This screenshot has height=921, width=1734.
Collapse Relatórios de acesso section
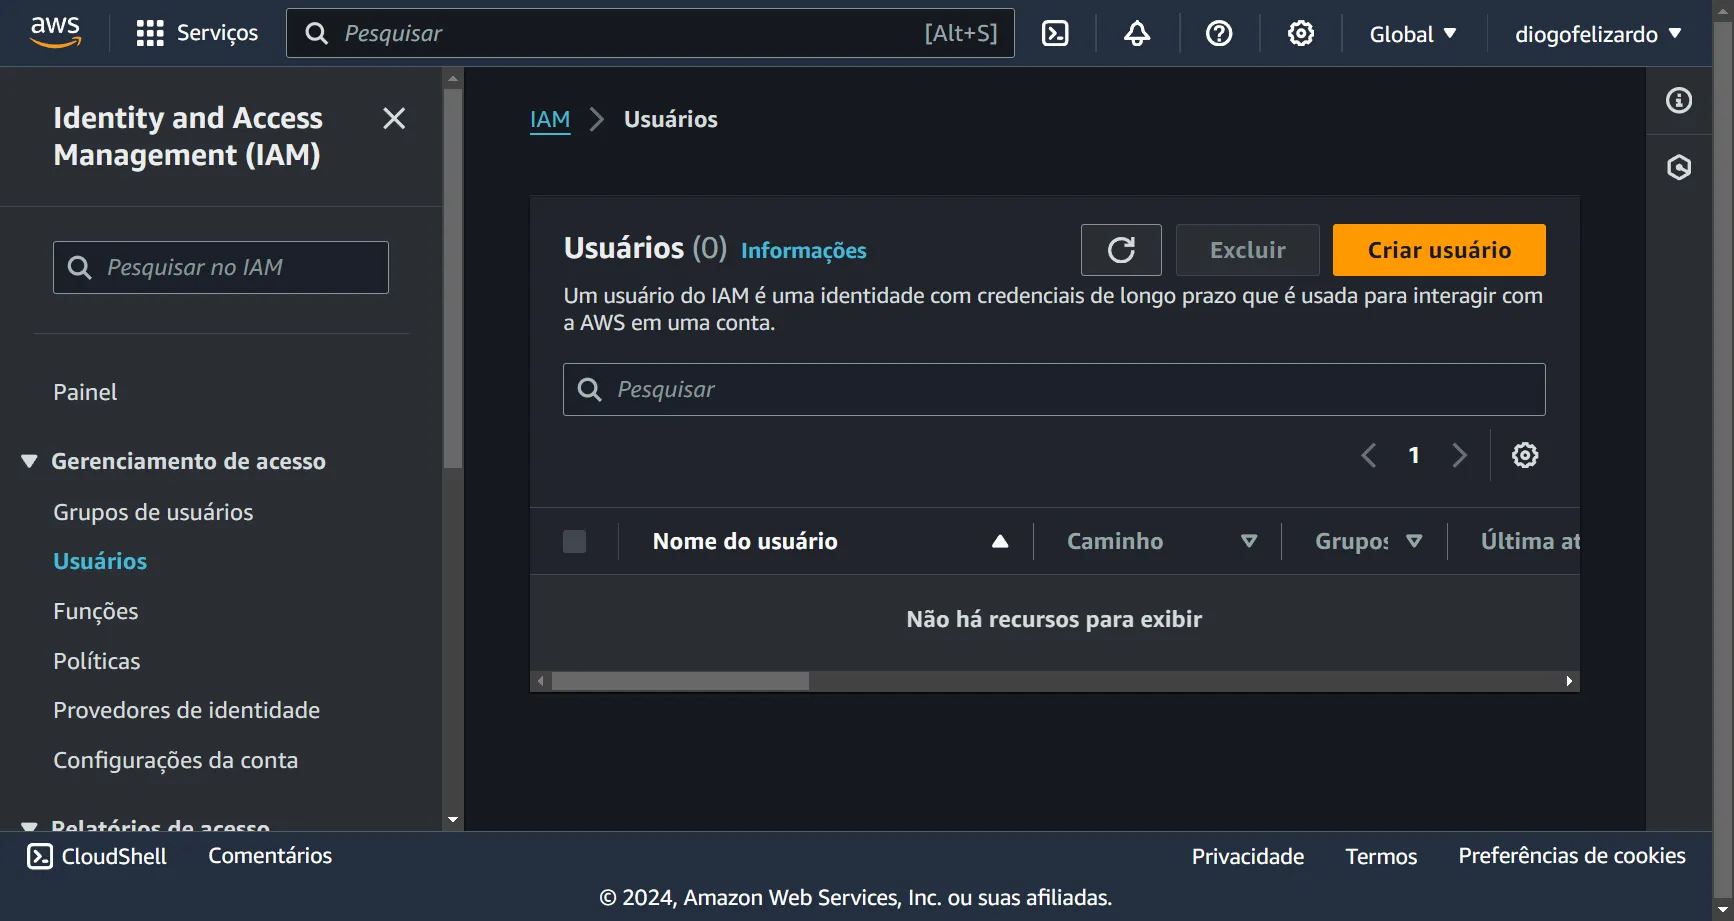click(x=29, y=827)
